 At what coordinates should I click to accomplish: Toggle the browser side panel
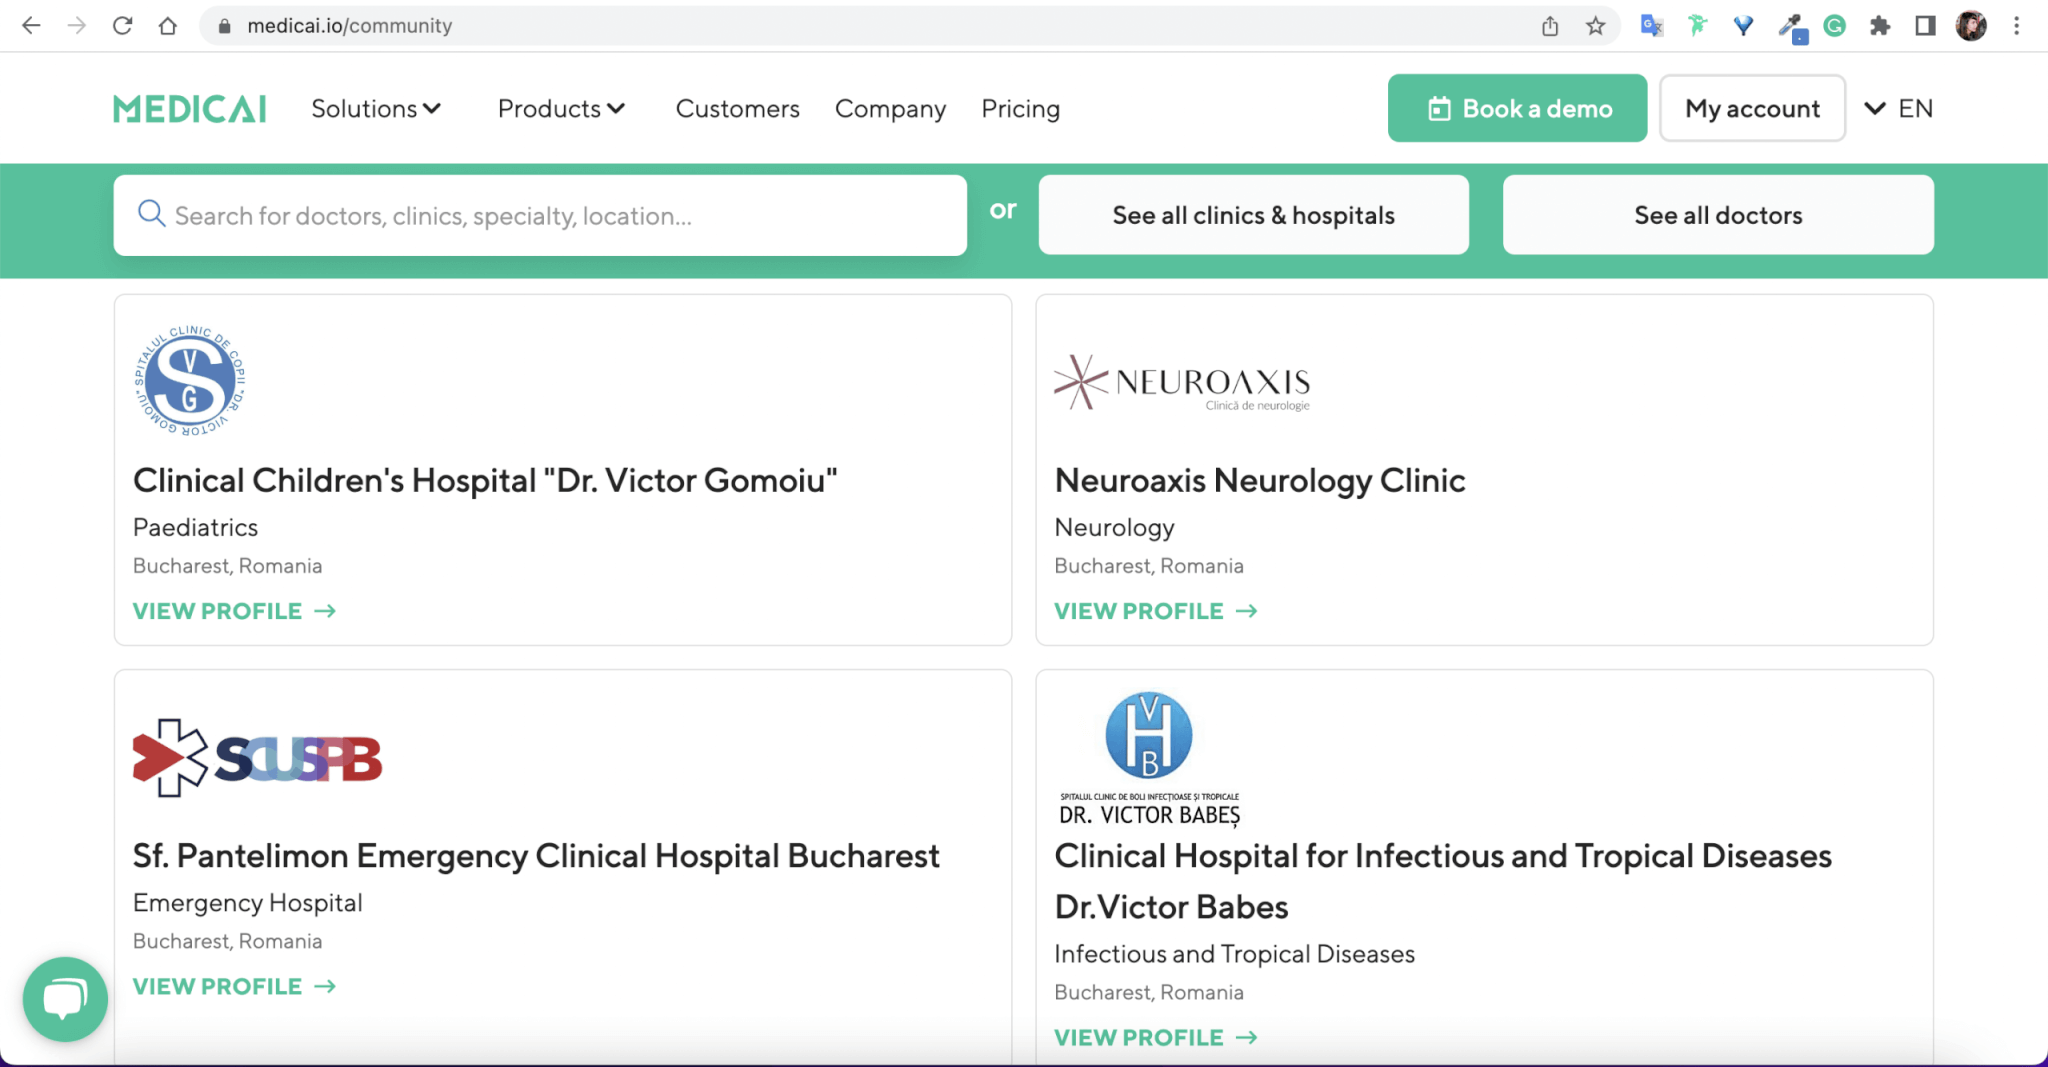point(1925,26)
